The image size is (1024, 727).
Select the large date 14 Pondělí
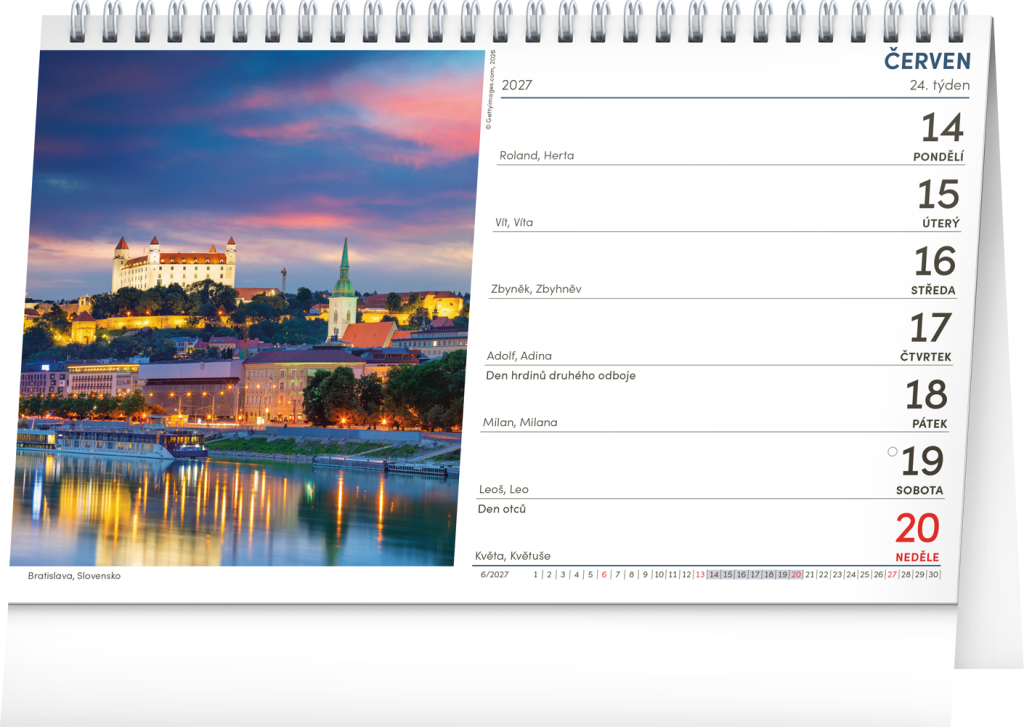941,128
